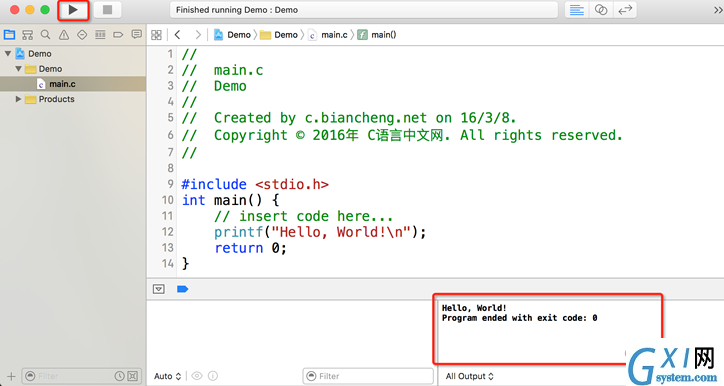Click the #include stdio.h line

[x=255, y=184]
